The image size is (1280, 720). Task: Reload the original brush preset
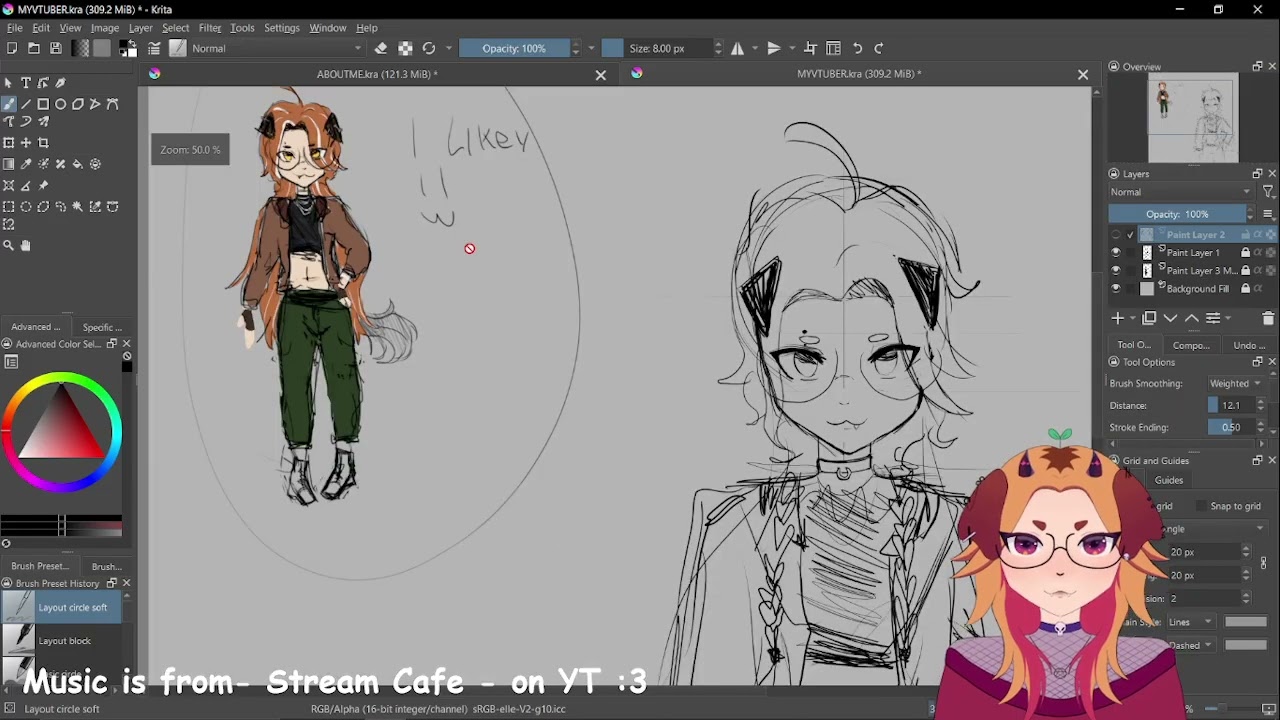point(429,48)
